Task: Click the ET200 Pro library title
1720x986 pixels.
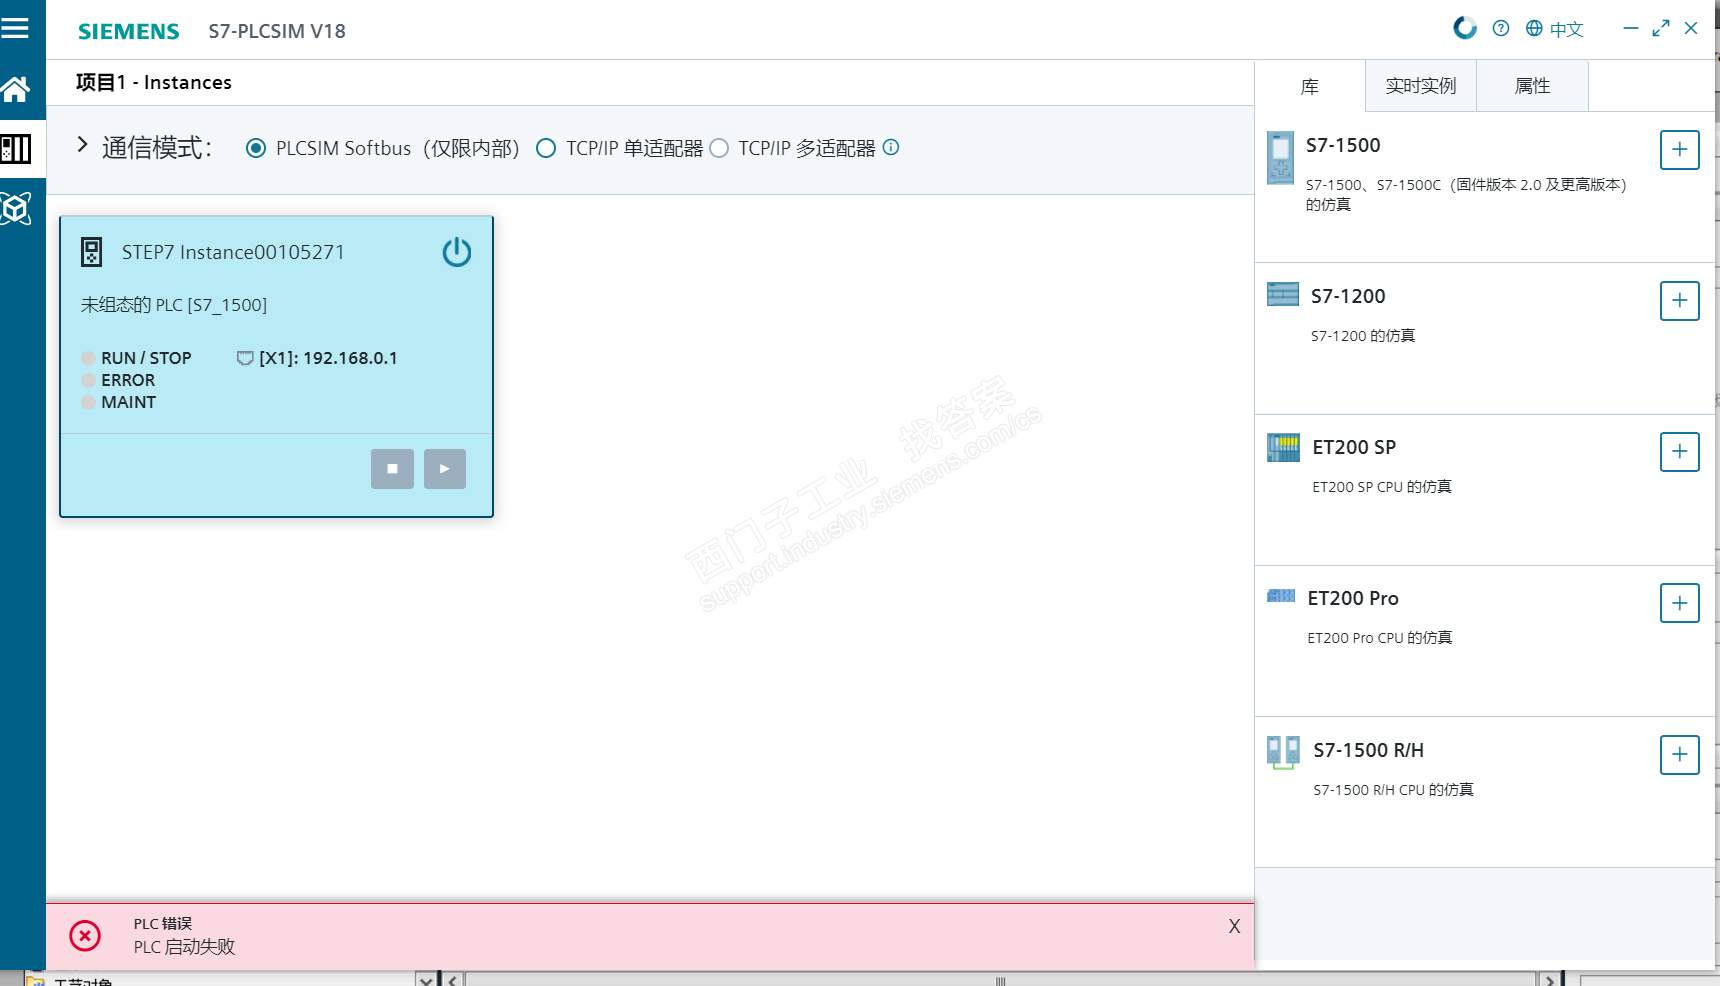Action: 1353,598
